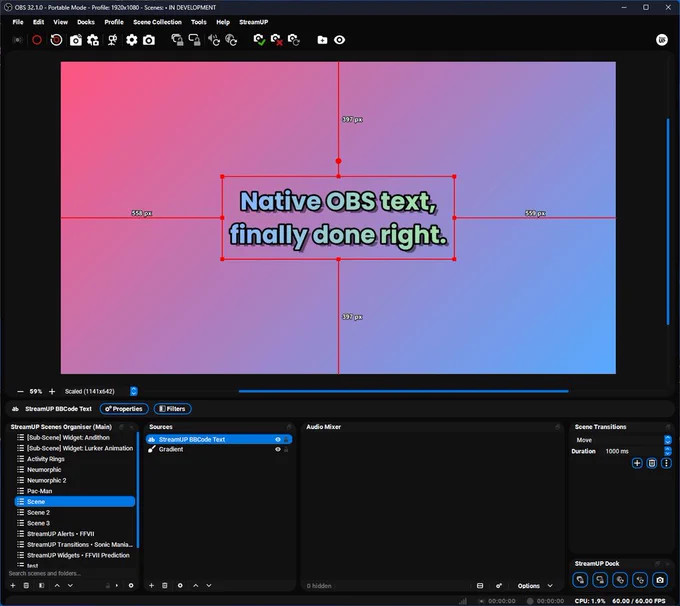Click the refresh audio monitoring icon
Viewport: 680px width, 606px height.
click(x=214, y=40)
